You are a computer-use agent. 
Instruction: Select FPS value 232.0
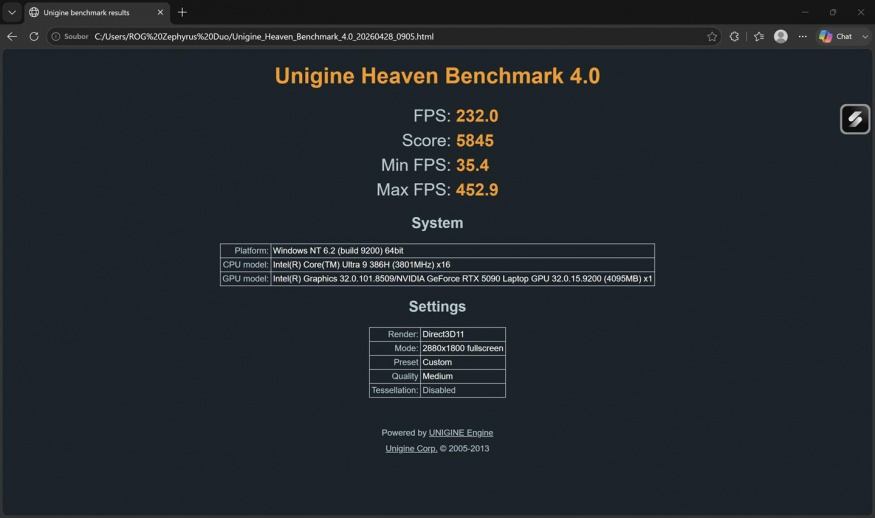[x=477, y=116]
